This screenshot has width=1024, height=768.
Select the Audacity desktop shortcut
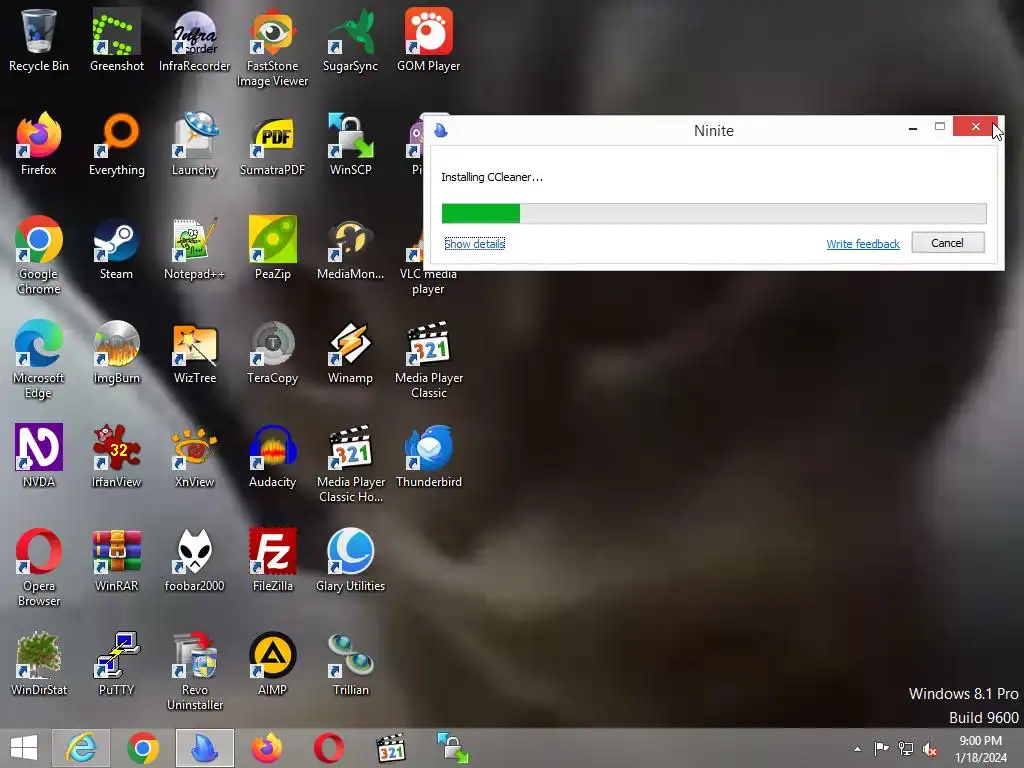272,456
